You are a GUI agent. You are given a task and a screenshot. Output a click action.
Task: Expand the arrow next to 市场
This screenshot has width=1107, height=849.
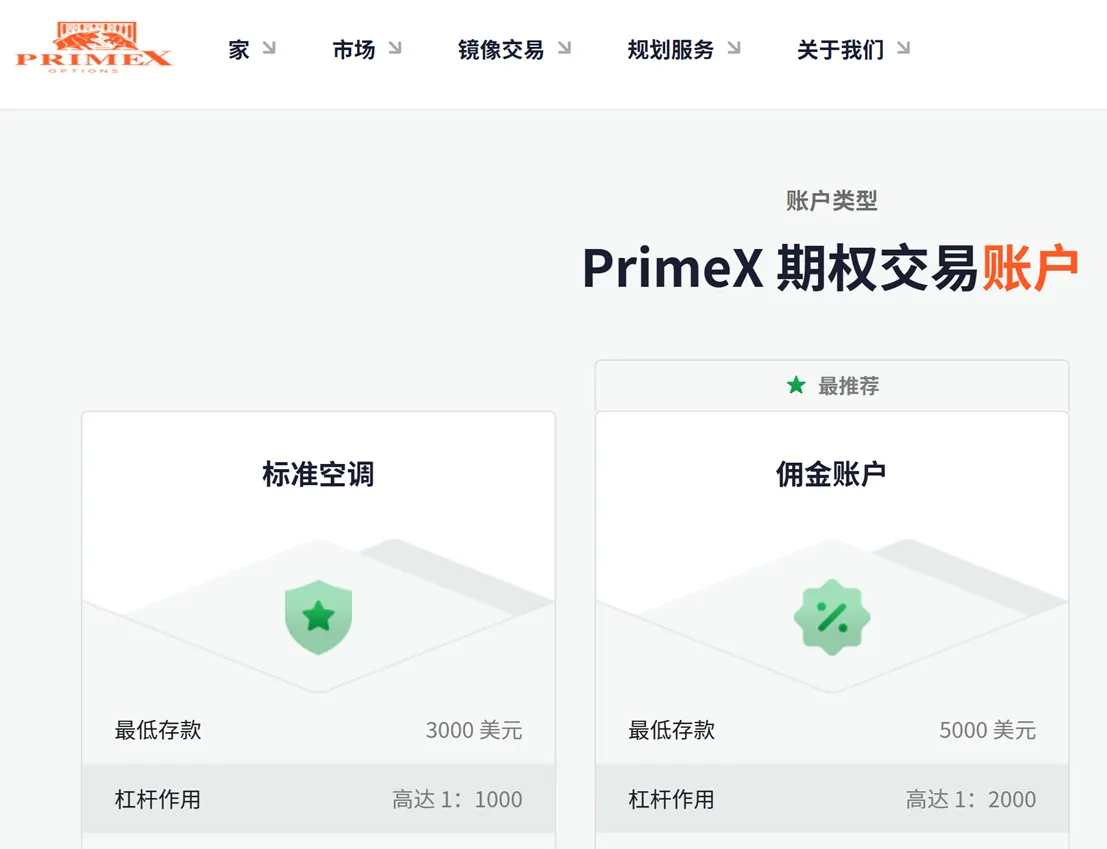click(395, 48)
